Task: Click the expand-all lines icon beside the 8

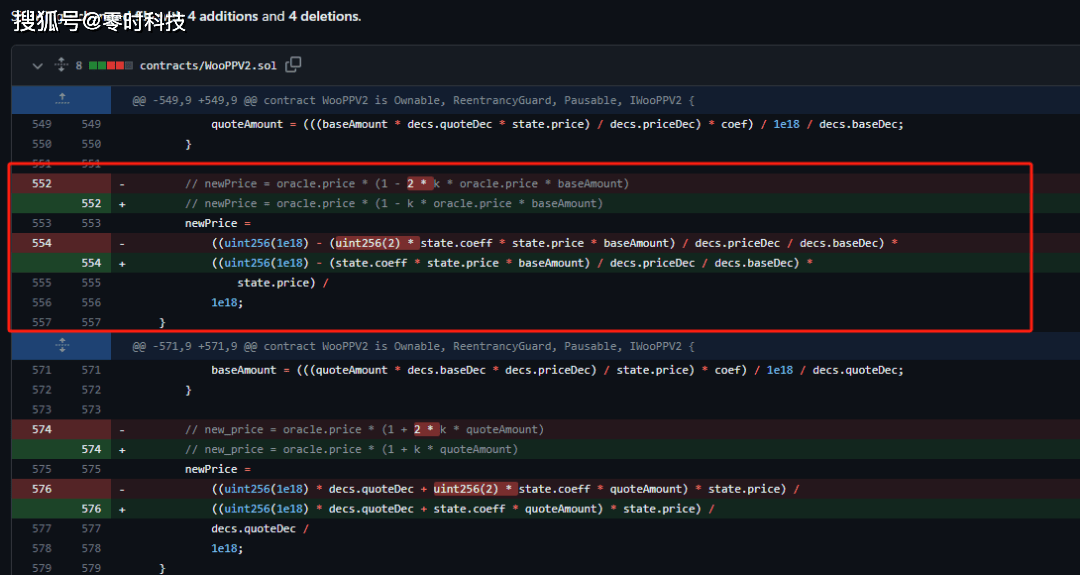Action: click(61, 65)
